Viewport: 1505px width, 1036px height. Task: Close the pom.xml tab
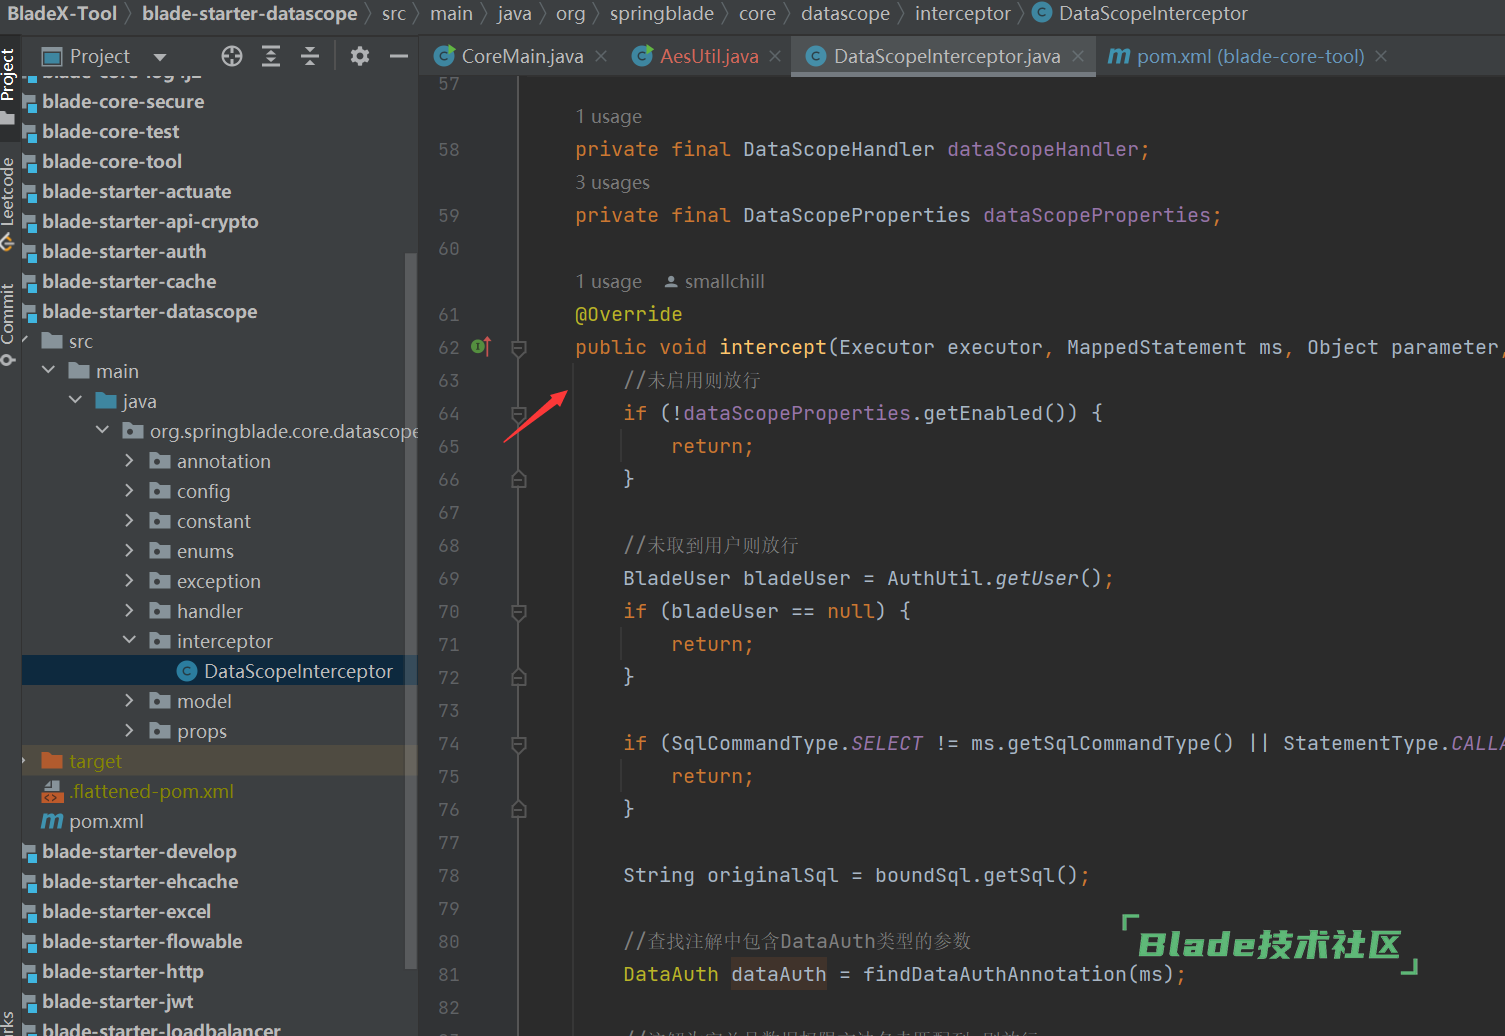[x=1381, y=56]
